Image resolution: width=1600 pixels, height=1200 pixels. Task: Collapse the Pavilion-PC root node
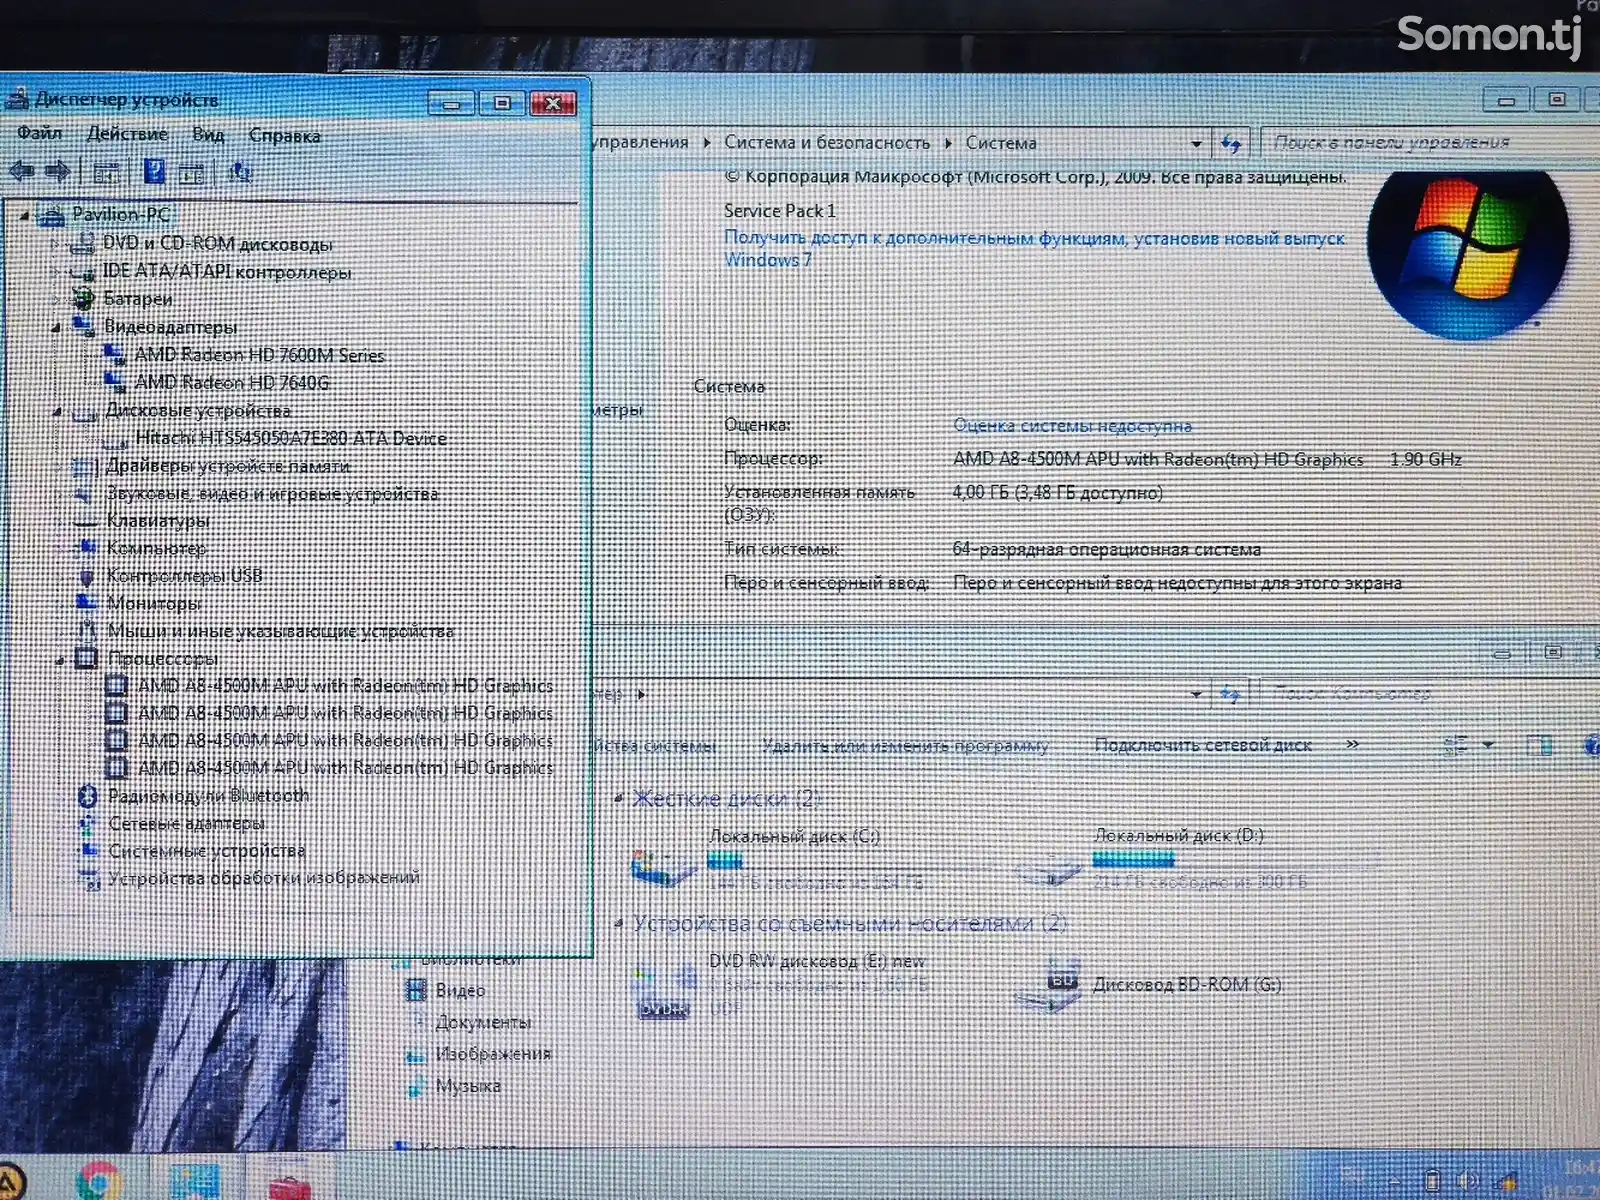point(24,215)
